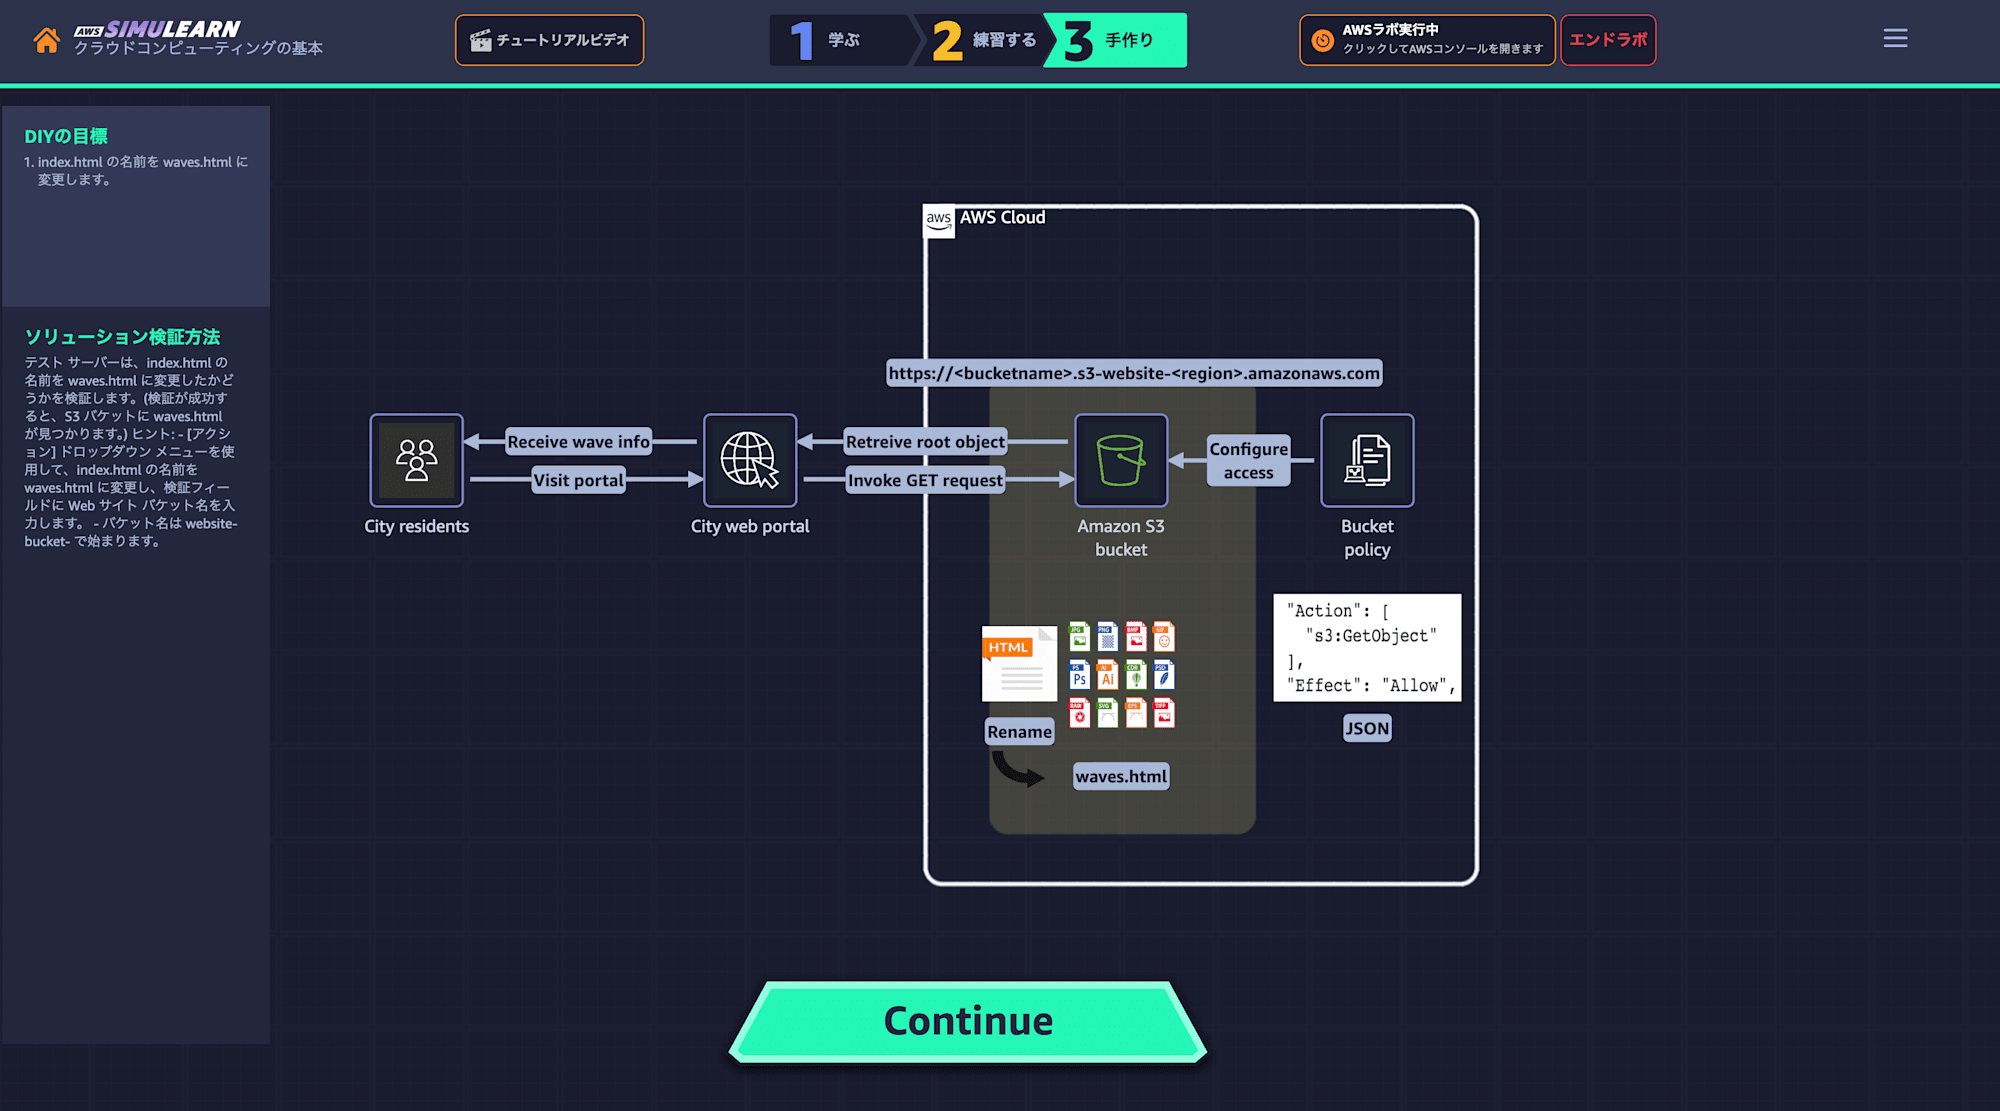
Task: Click the Retreive root object label
Action: (x=925, y=442)
